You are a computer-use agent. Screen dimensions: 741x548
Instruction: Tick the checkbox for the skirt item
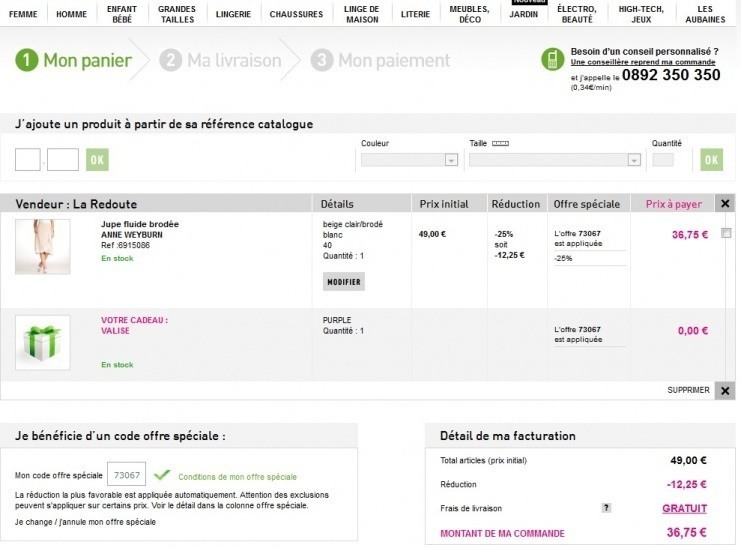coord(726,233)
